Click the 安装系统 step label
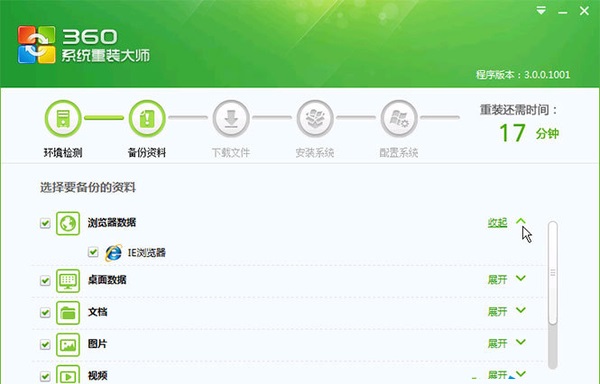The height and width of the screenshot is (384, 600). coord(315,153)
